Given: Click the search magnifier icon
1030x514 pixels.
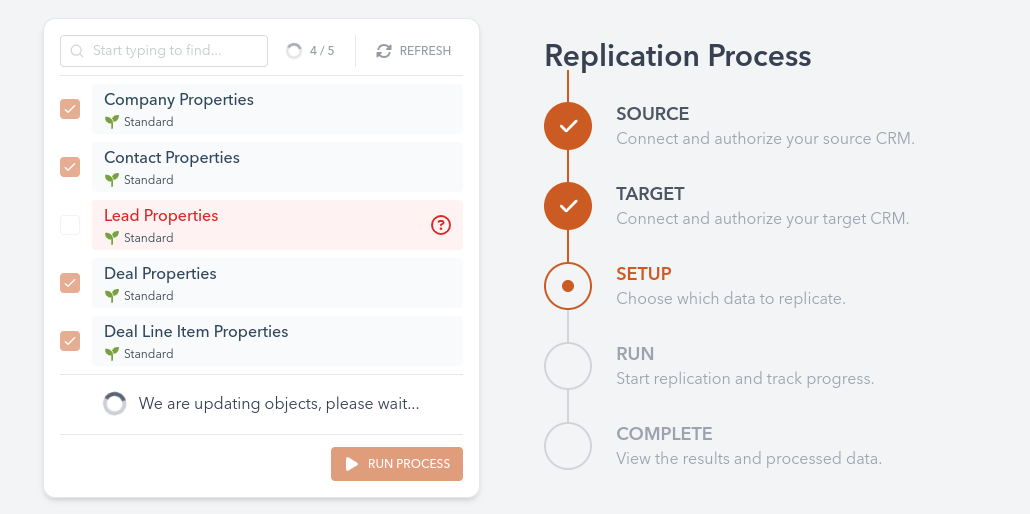Looking at the screenshot, I should point(77,51).
